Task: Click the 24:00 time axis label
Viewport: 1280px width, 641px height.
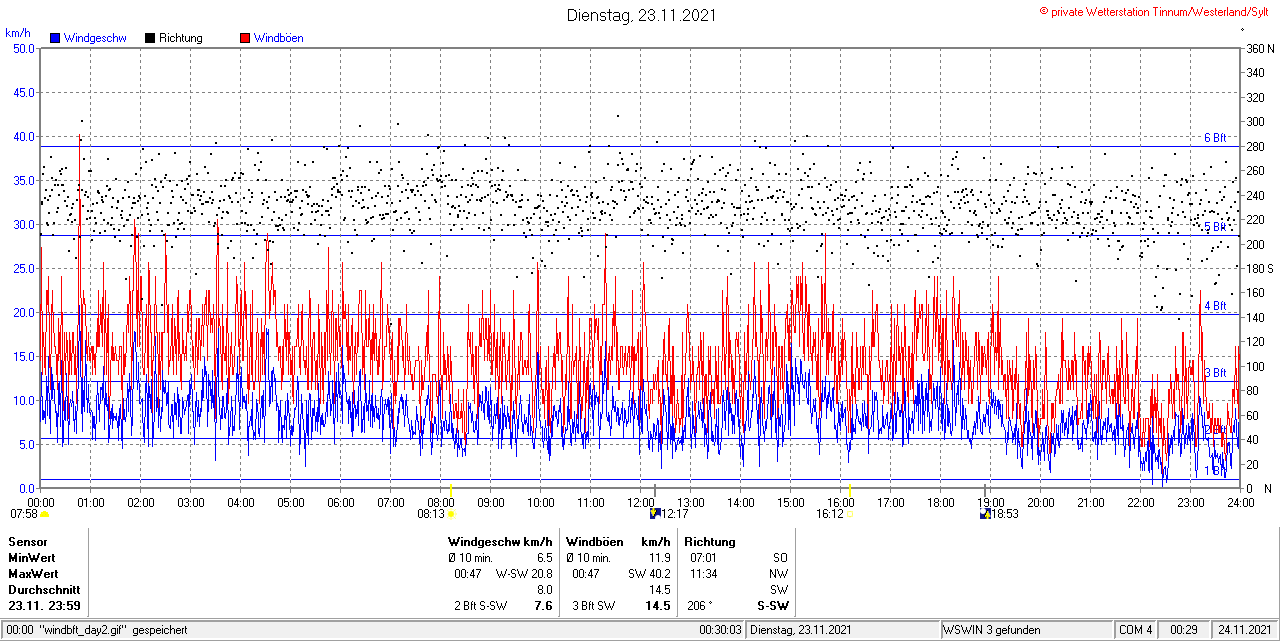Action: click(x=1240, y=502)
